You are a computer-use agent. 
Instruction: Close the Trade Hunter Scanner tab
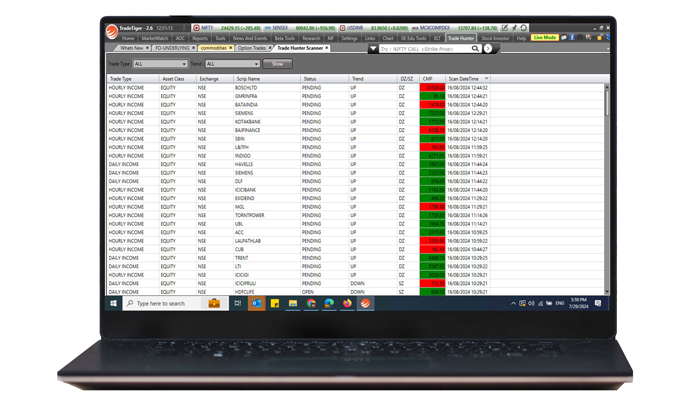click(327, 47)
